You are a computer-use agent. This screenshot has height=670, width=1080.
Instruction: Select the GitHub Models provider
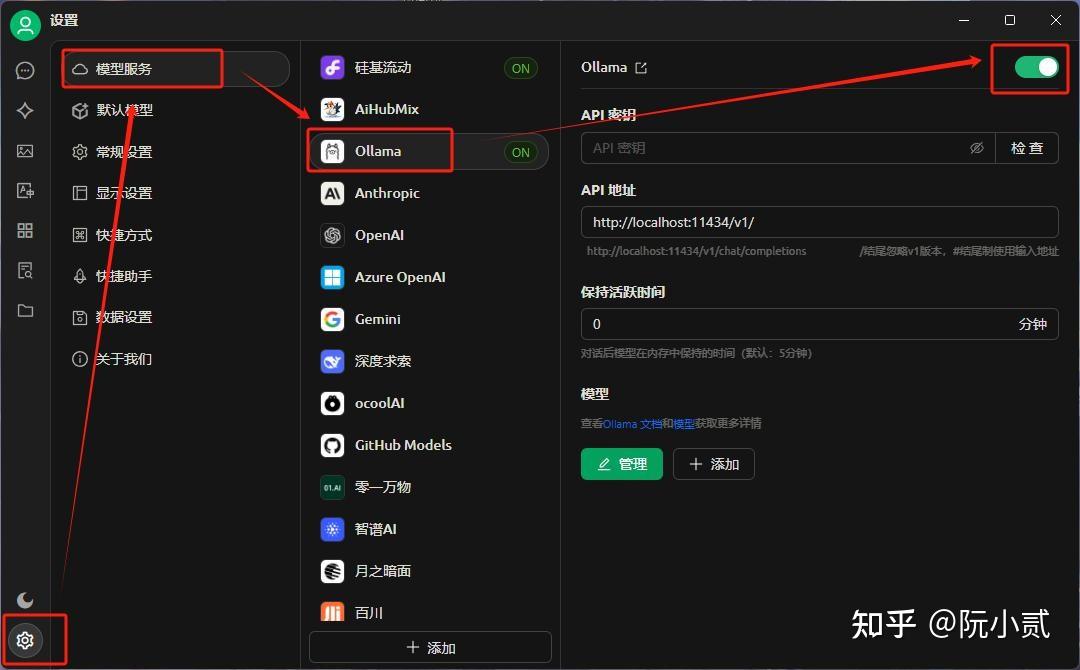point(429,446)
